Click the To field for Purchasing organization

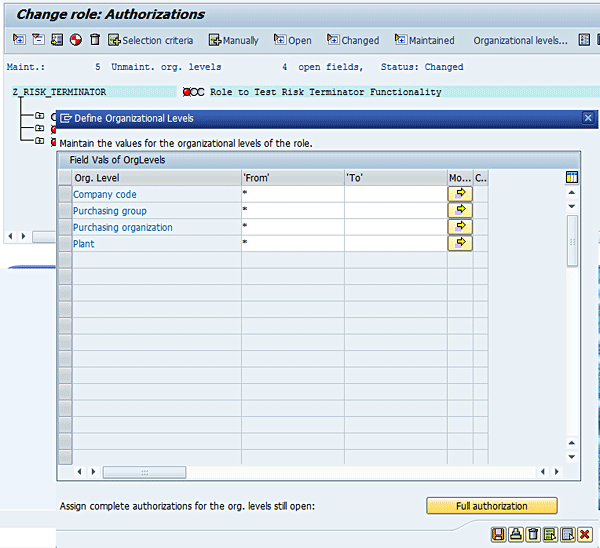[x=396, y=227]
